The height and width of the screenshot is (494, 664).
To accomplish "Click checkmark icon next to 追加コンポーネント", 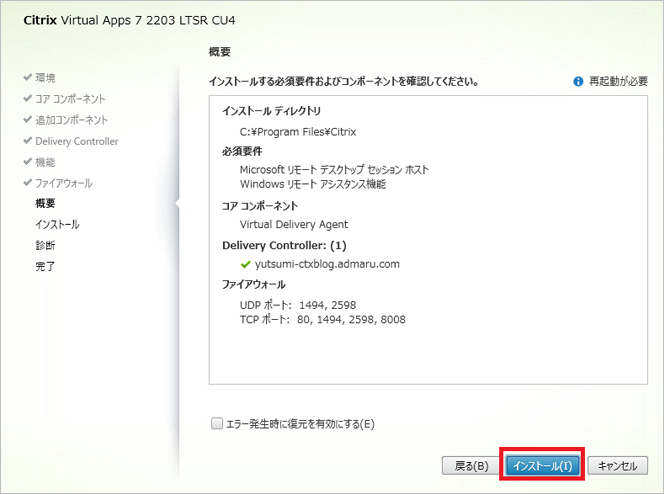I will (28, 119).
